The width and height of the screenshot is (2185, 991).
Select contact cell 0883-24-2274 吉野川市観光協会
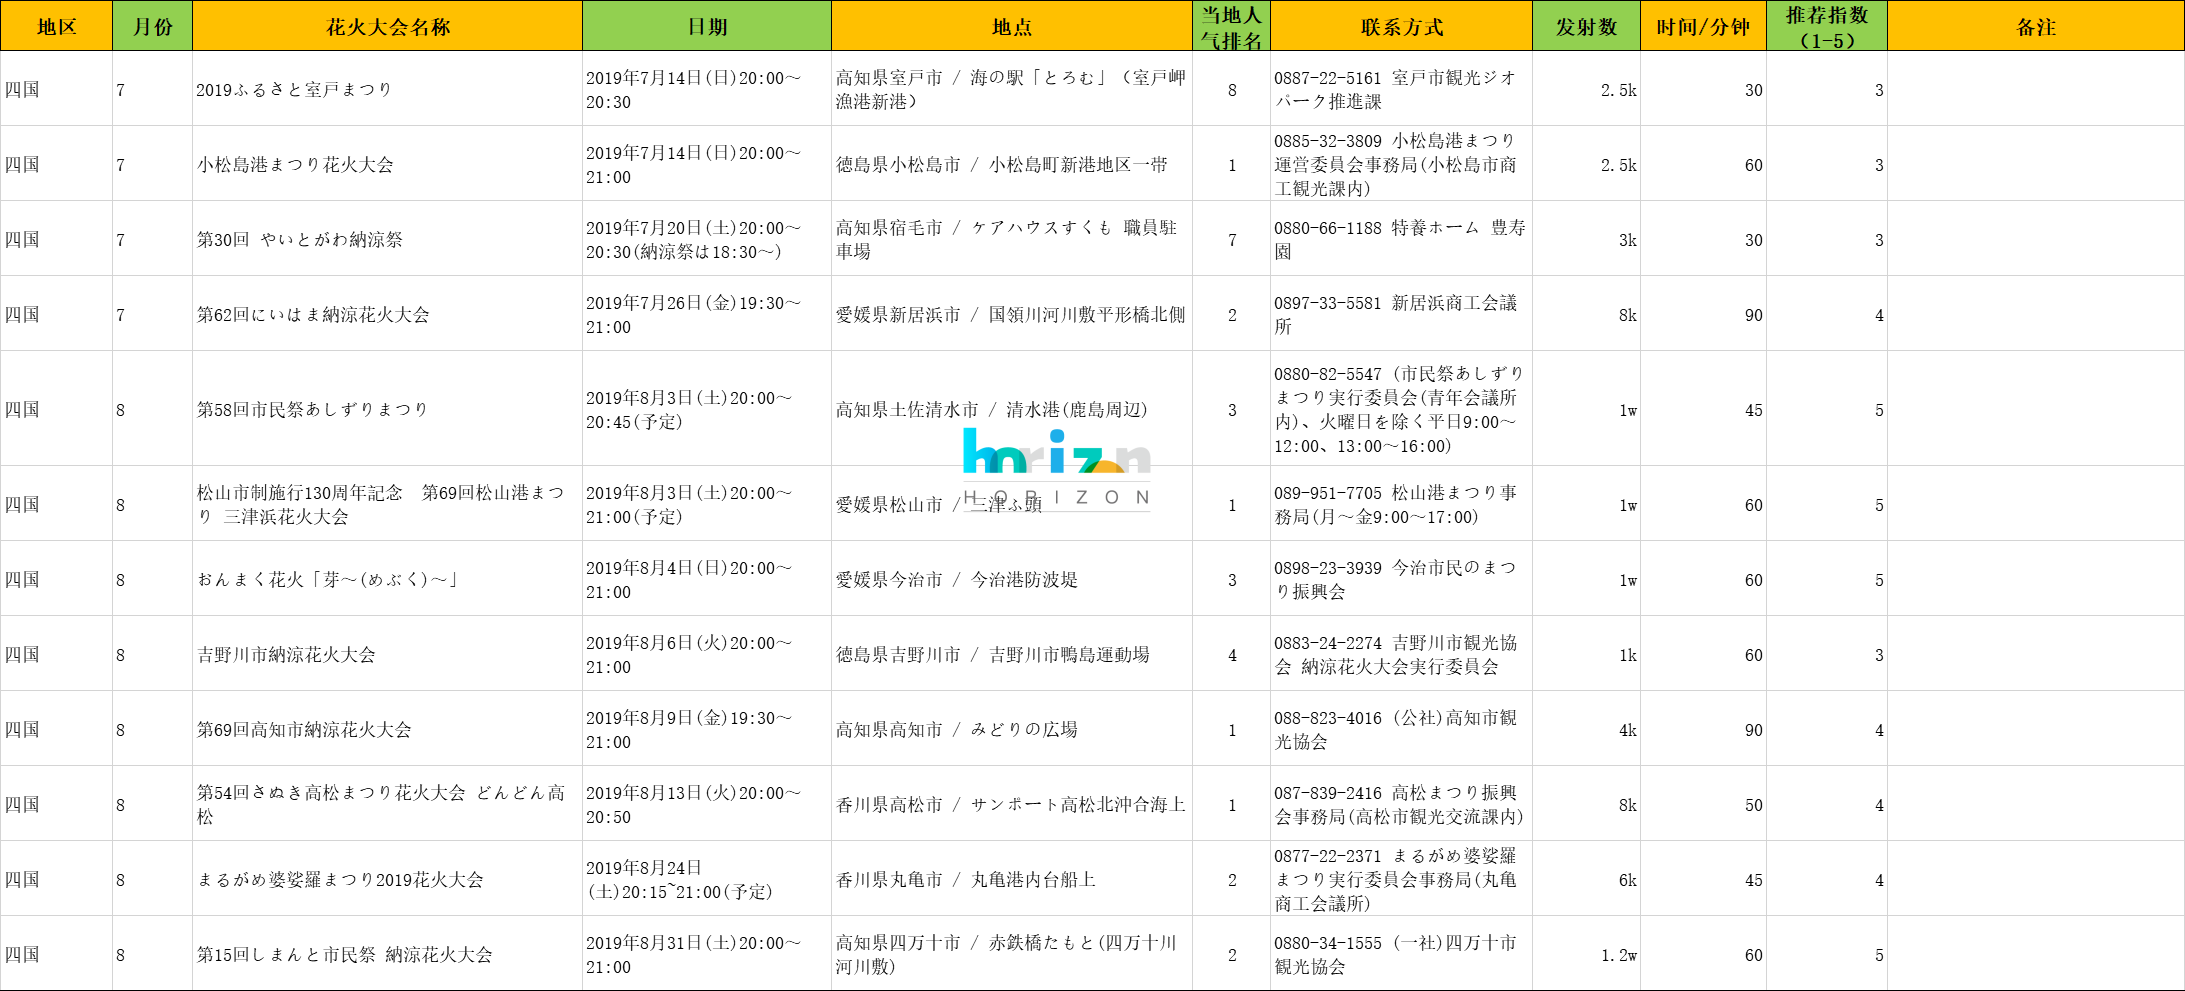tap(1401, 654)
